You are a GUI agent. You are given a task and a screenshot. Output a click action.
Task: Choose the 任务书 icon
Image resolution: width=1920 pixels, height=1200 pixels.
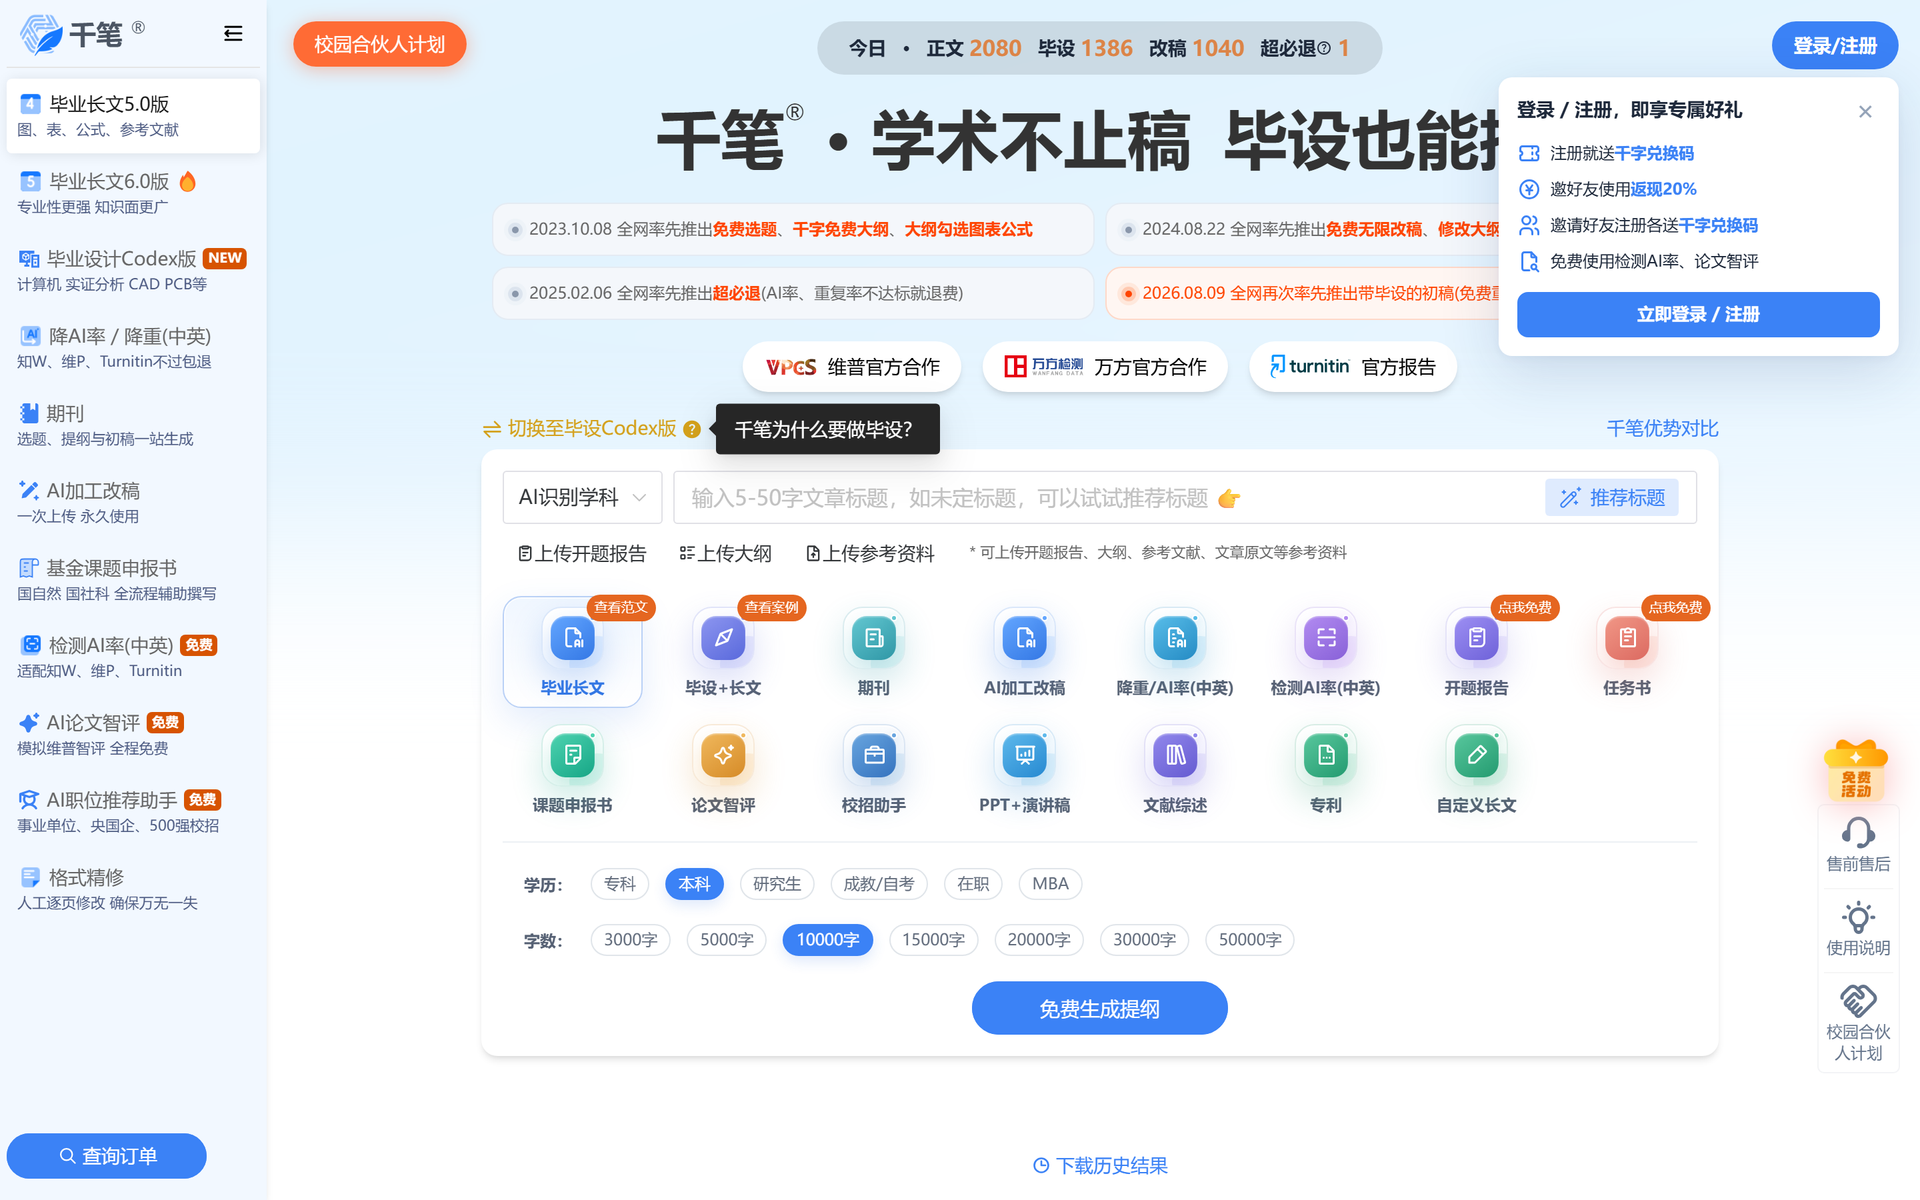tap(1627, 652)
